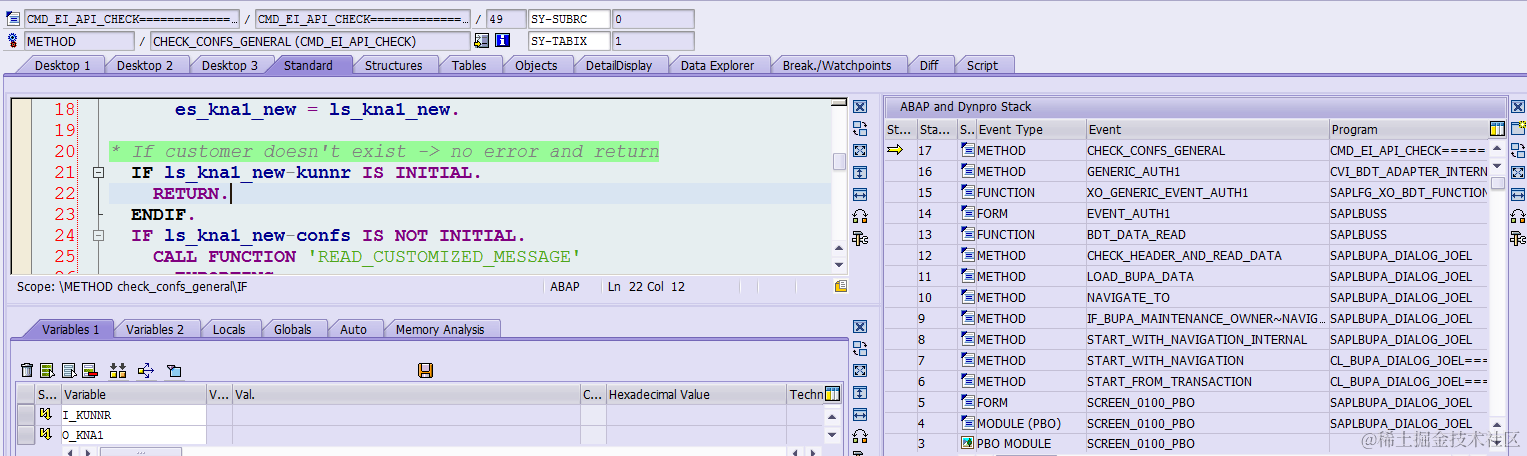Click the yellow double-arrow icon in Variables toolbar
Viewport: 1527px width, 456px height.
coord(118,371)
